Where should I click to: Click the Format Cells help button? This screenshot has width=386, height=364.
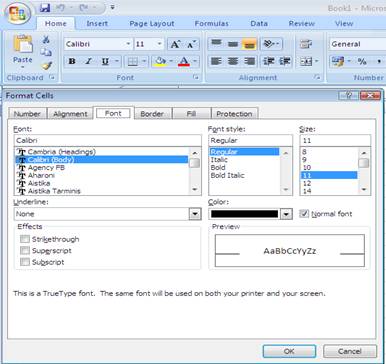click(348, 96)
